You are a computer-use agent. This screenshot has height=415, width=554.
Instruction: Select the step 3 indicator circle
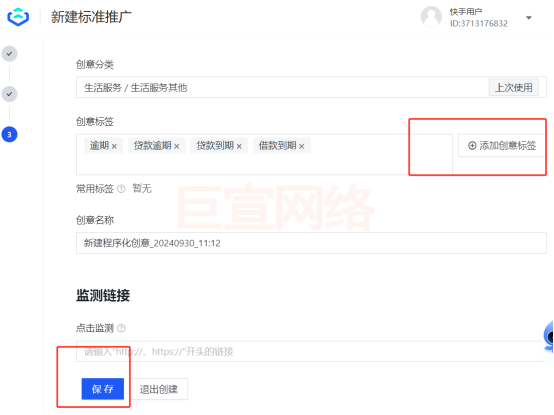[x=10, y=135]
